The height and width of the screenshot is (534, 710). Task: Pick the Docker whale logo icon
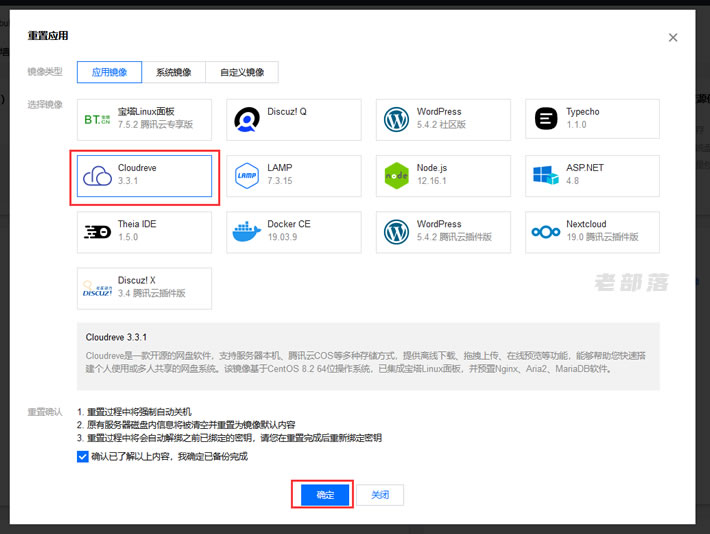(x=247, y=231)
